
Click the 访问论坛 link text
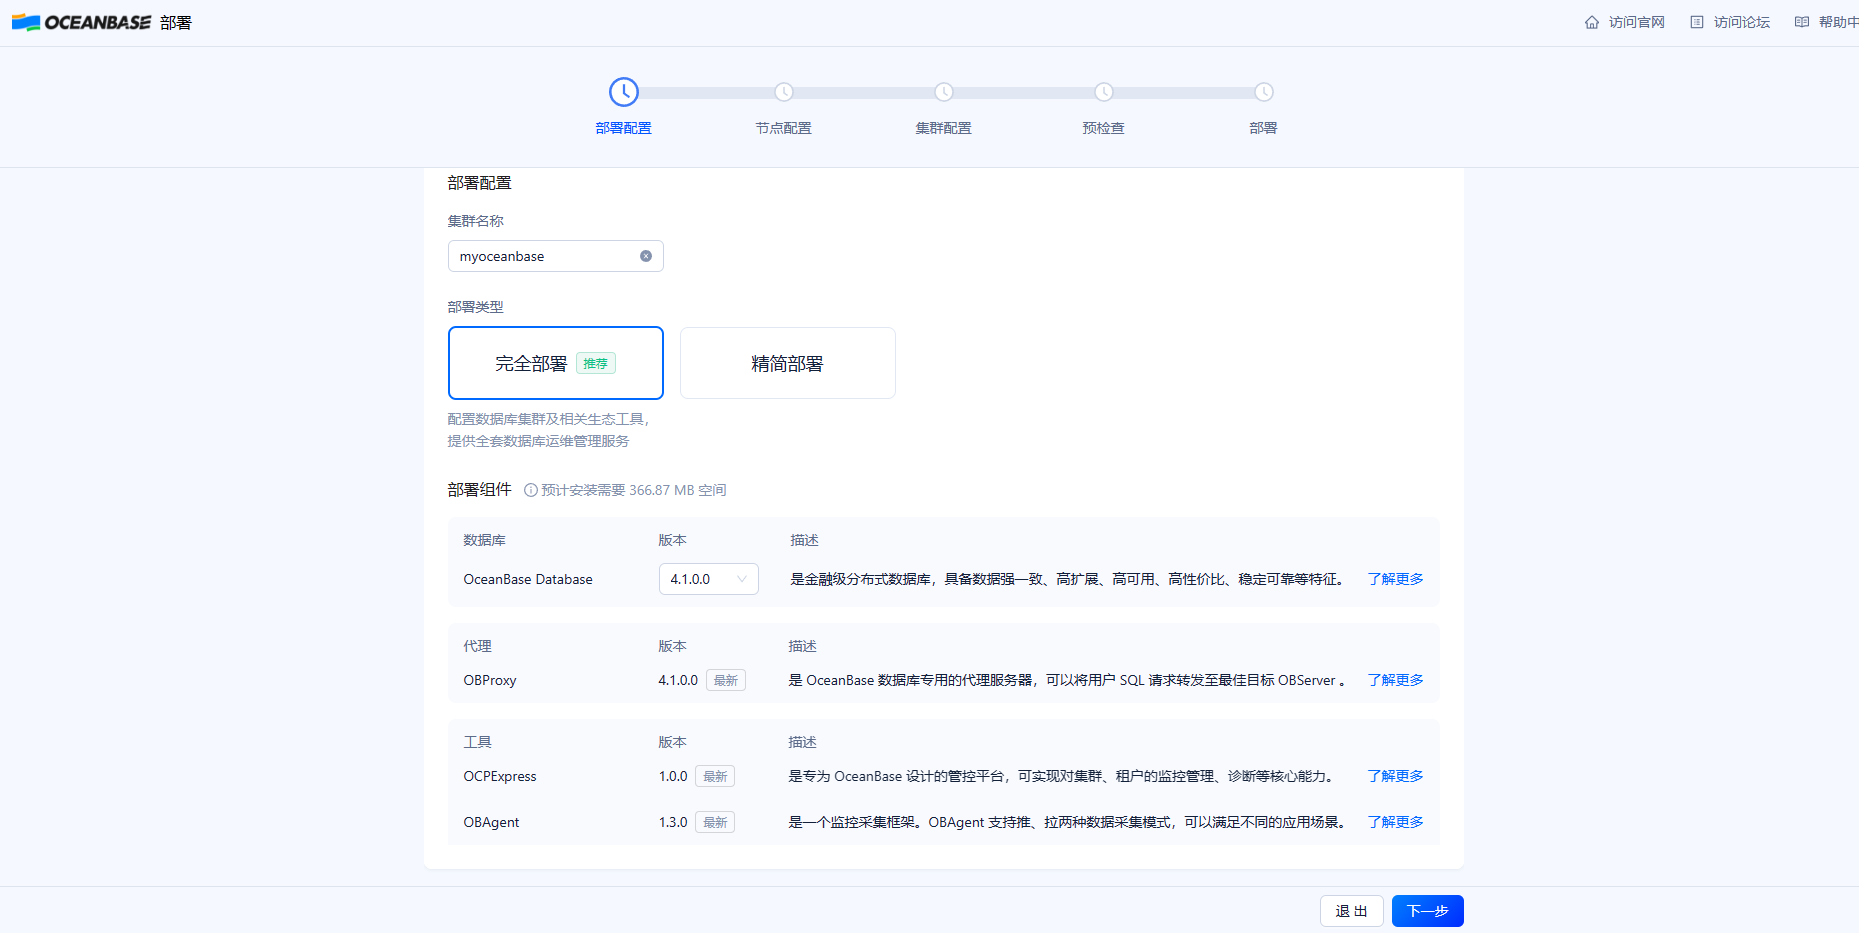coord(1742,22)
